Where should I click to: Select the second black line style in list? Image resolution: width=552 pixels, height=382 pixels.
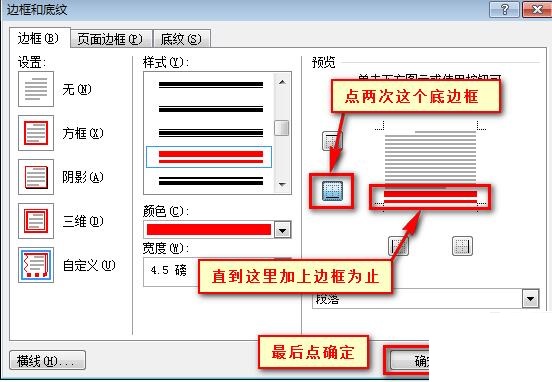[x=211, y=109]
